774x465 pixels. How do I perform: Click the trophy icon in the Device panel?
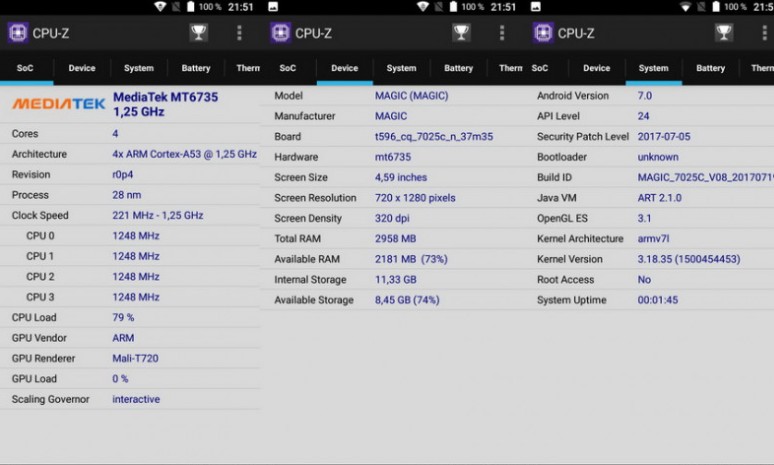[x=461, y=33]
